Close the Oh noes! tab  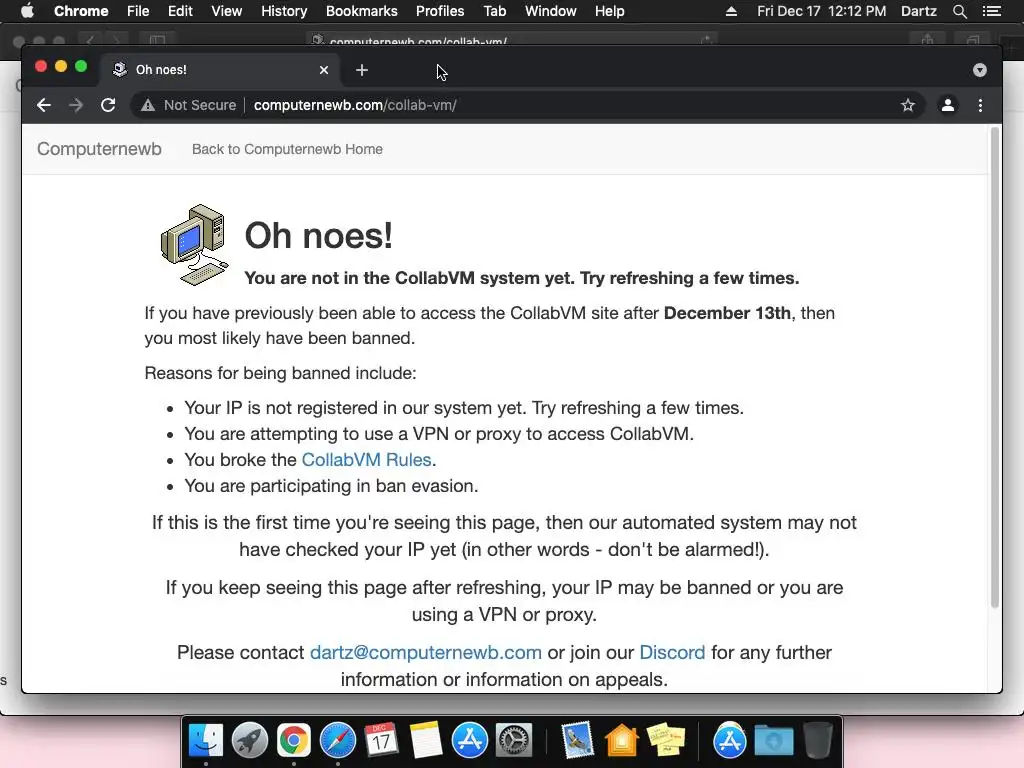click(x=324, y=70)
